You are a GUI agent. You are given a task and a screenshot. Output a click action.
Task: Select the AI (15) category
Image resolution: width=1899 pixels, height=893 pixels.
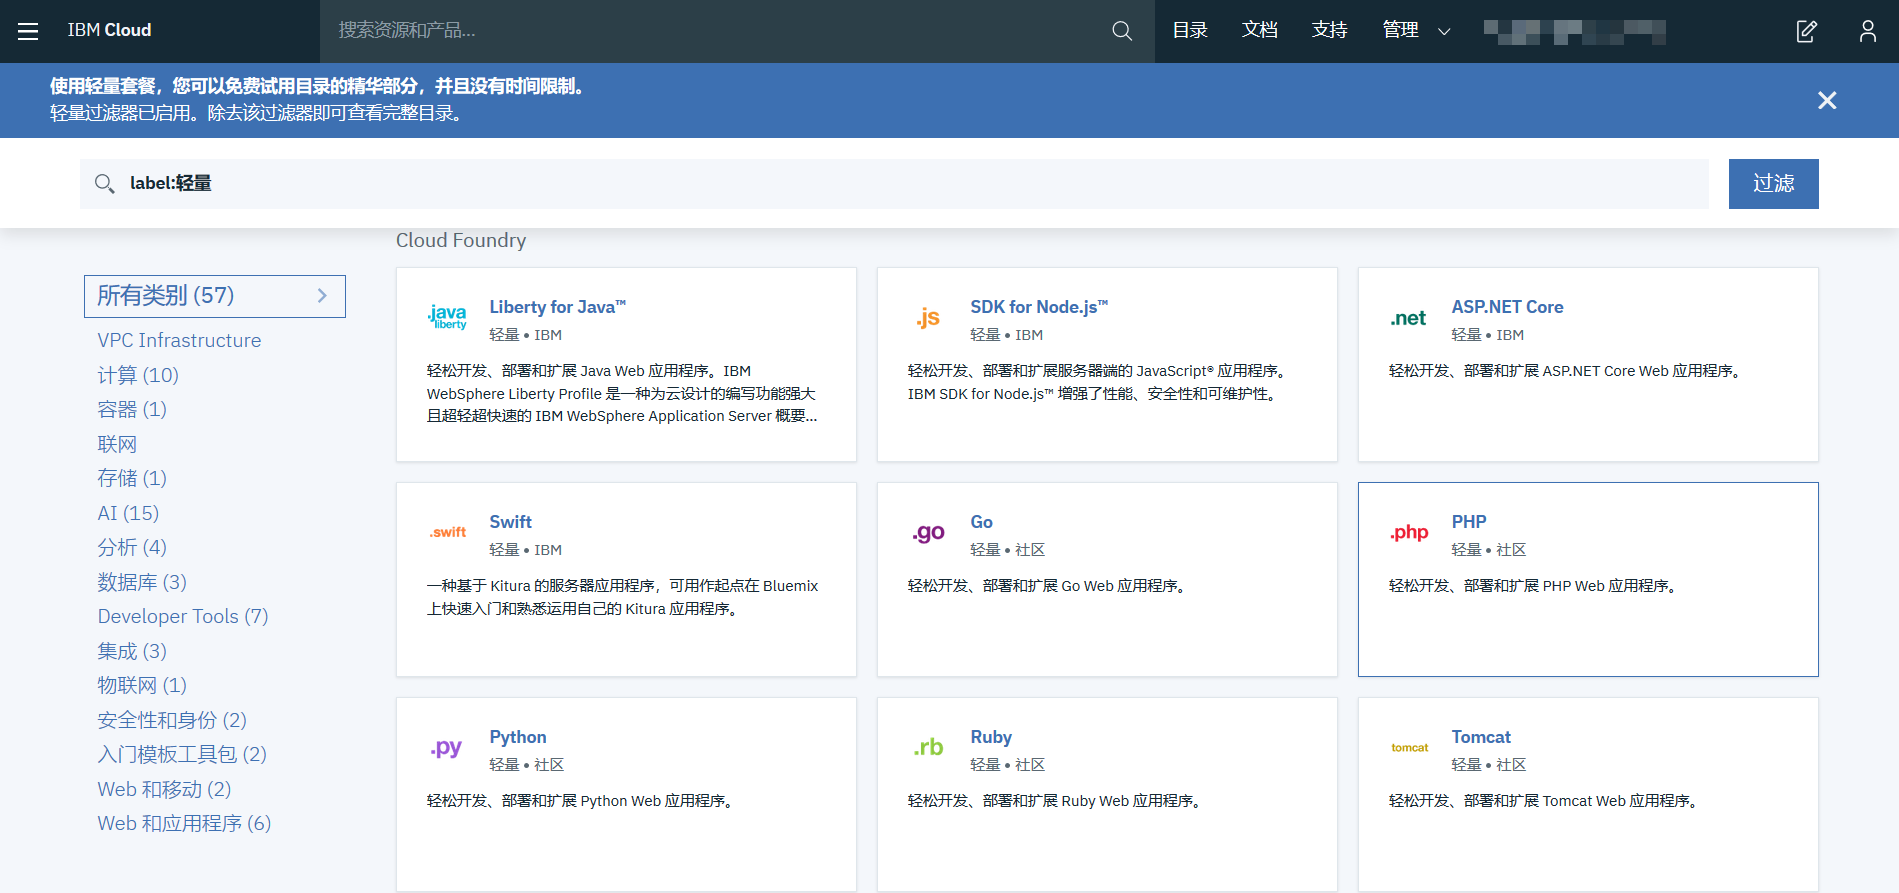point(128,513)
